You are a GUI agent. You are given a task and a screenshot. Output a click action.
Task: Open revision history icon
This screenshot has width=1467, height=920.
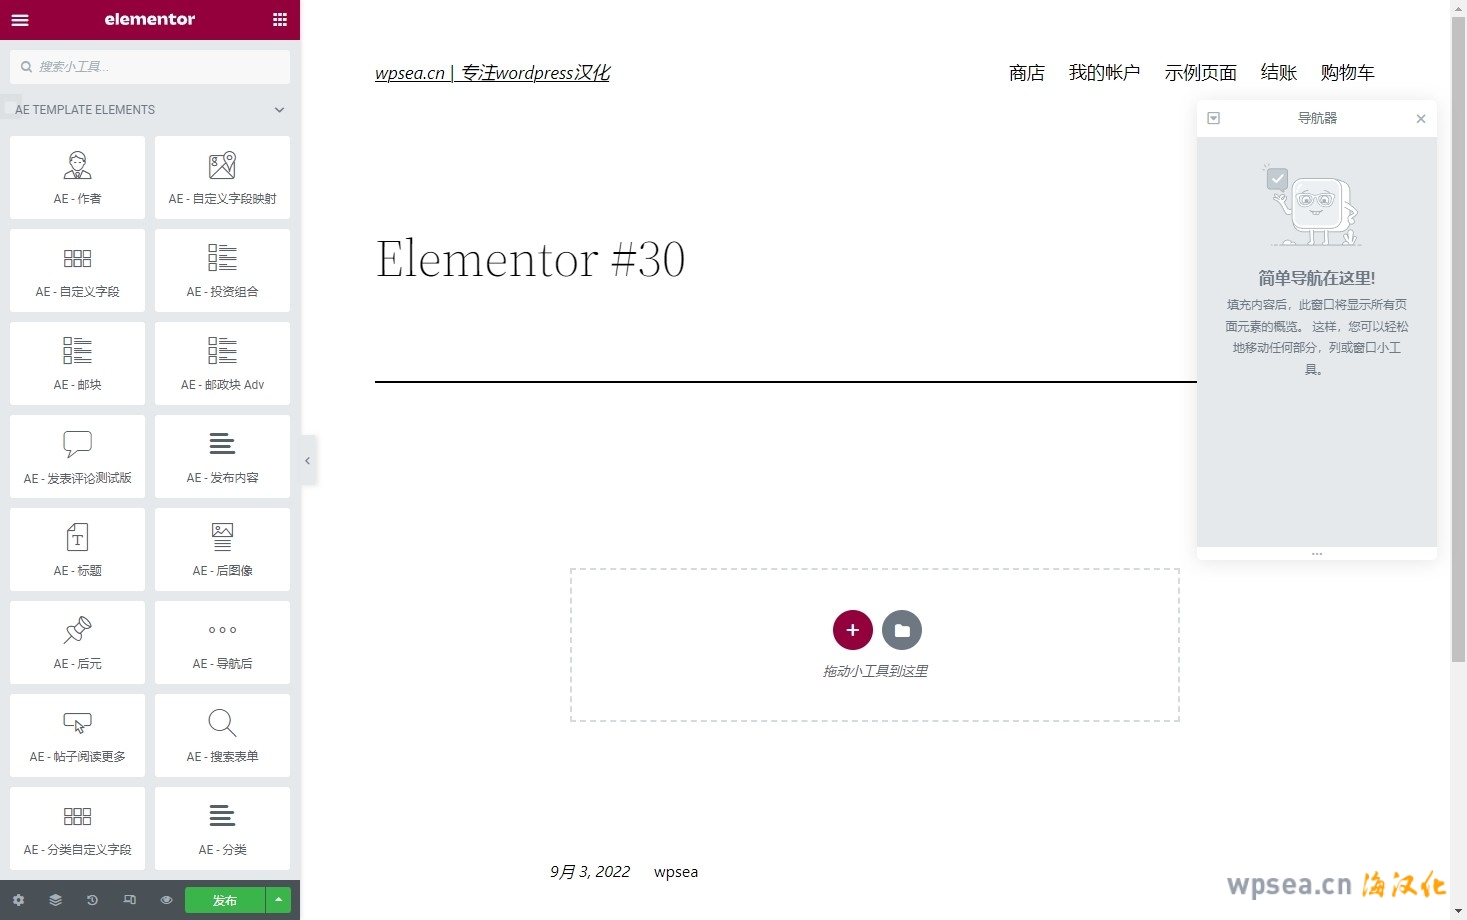tap(92, 900)
